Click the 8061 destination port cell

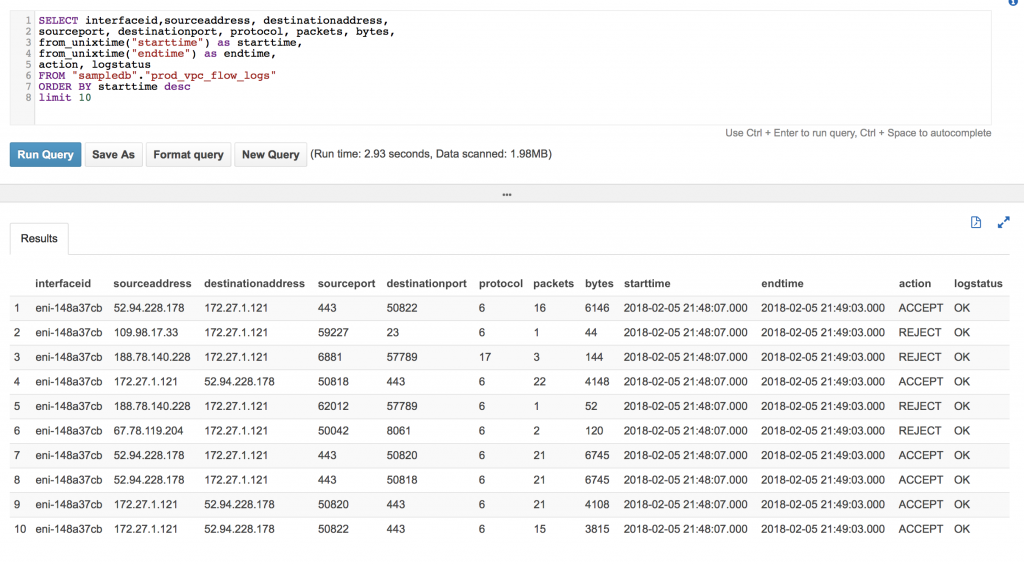400,431
